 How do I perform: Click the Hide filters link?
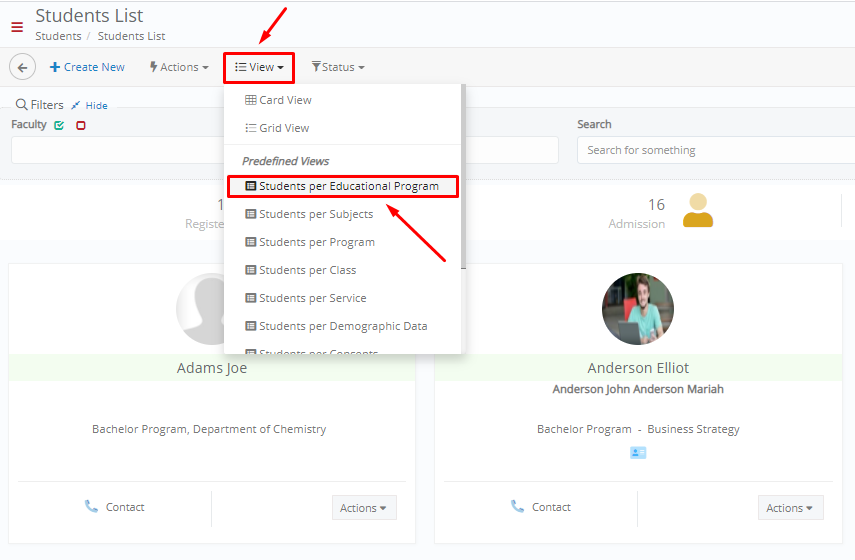pyautogui.click(x=96, y=106)
